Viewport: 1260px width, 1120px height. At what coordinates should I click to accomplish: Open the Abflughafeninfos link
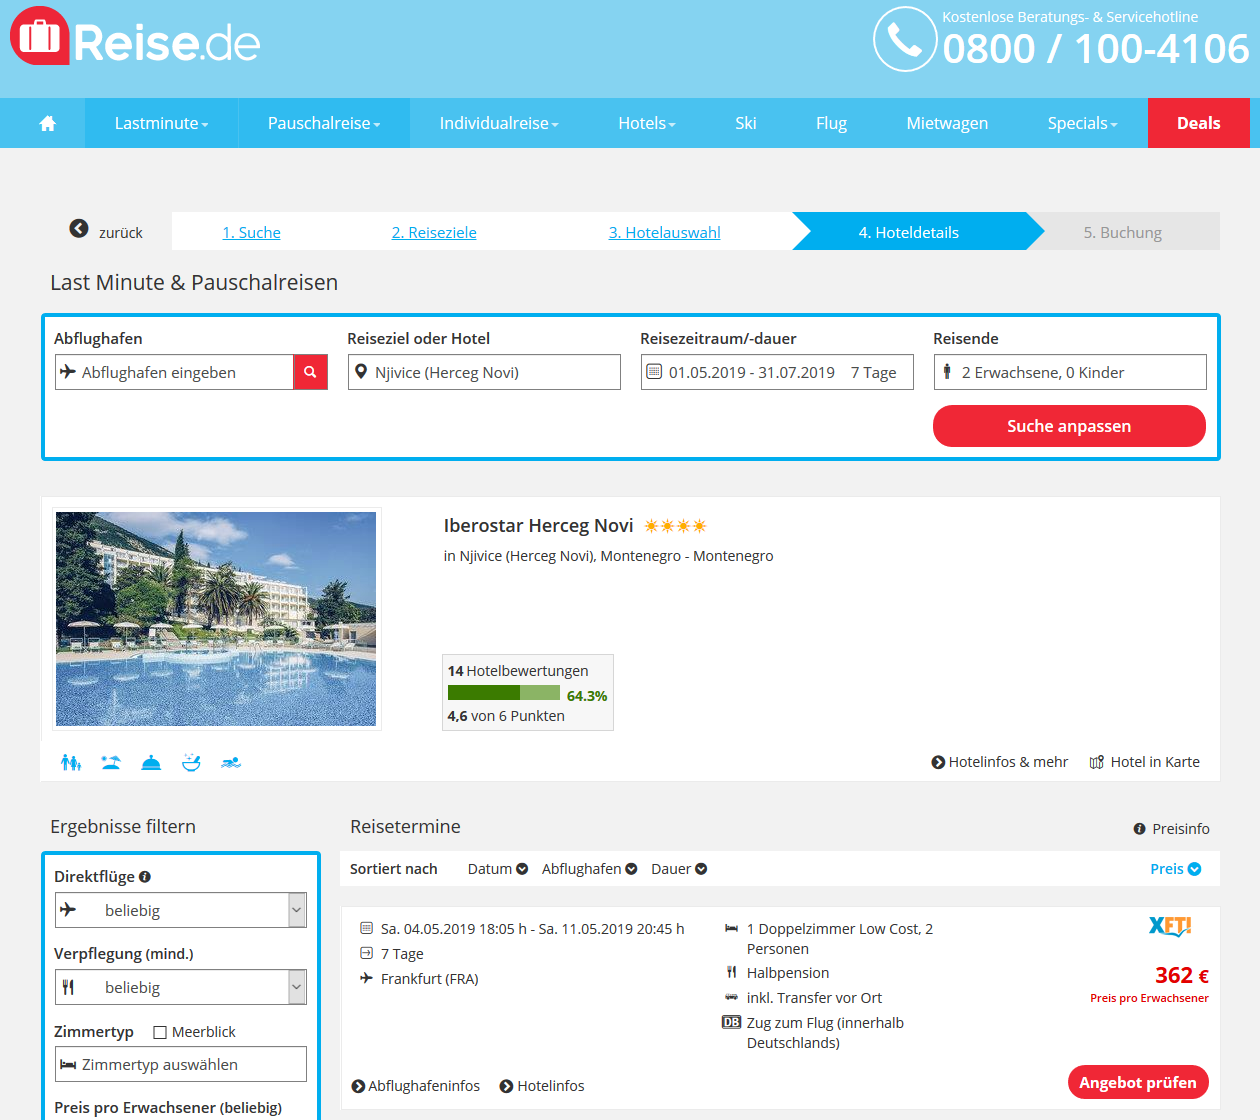[416, 1086]
